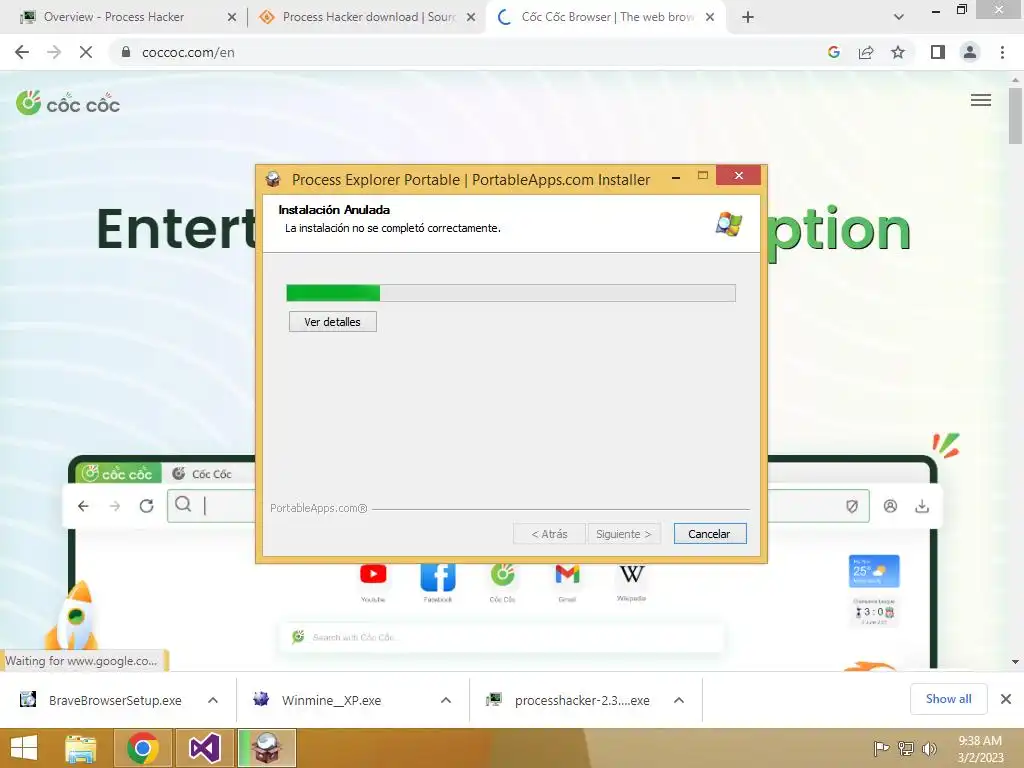Open the hamburger menu on the Cốc Cốc page
The width and height of the screenshot is (1024, 768).
[980, 100]
